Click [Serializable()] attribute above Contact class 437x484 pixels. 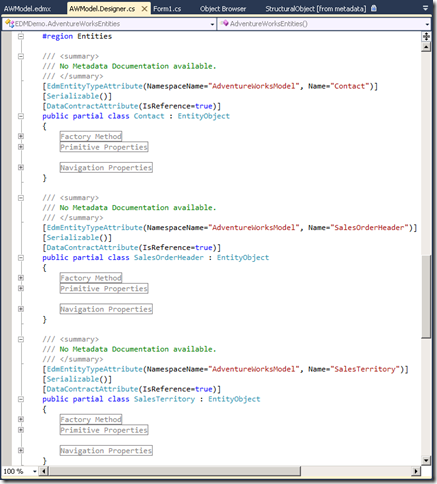pyautogui.click(x=77, y=96)
